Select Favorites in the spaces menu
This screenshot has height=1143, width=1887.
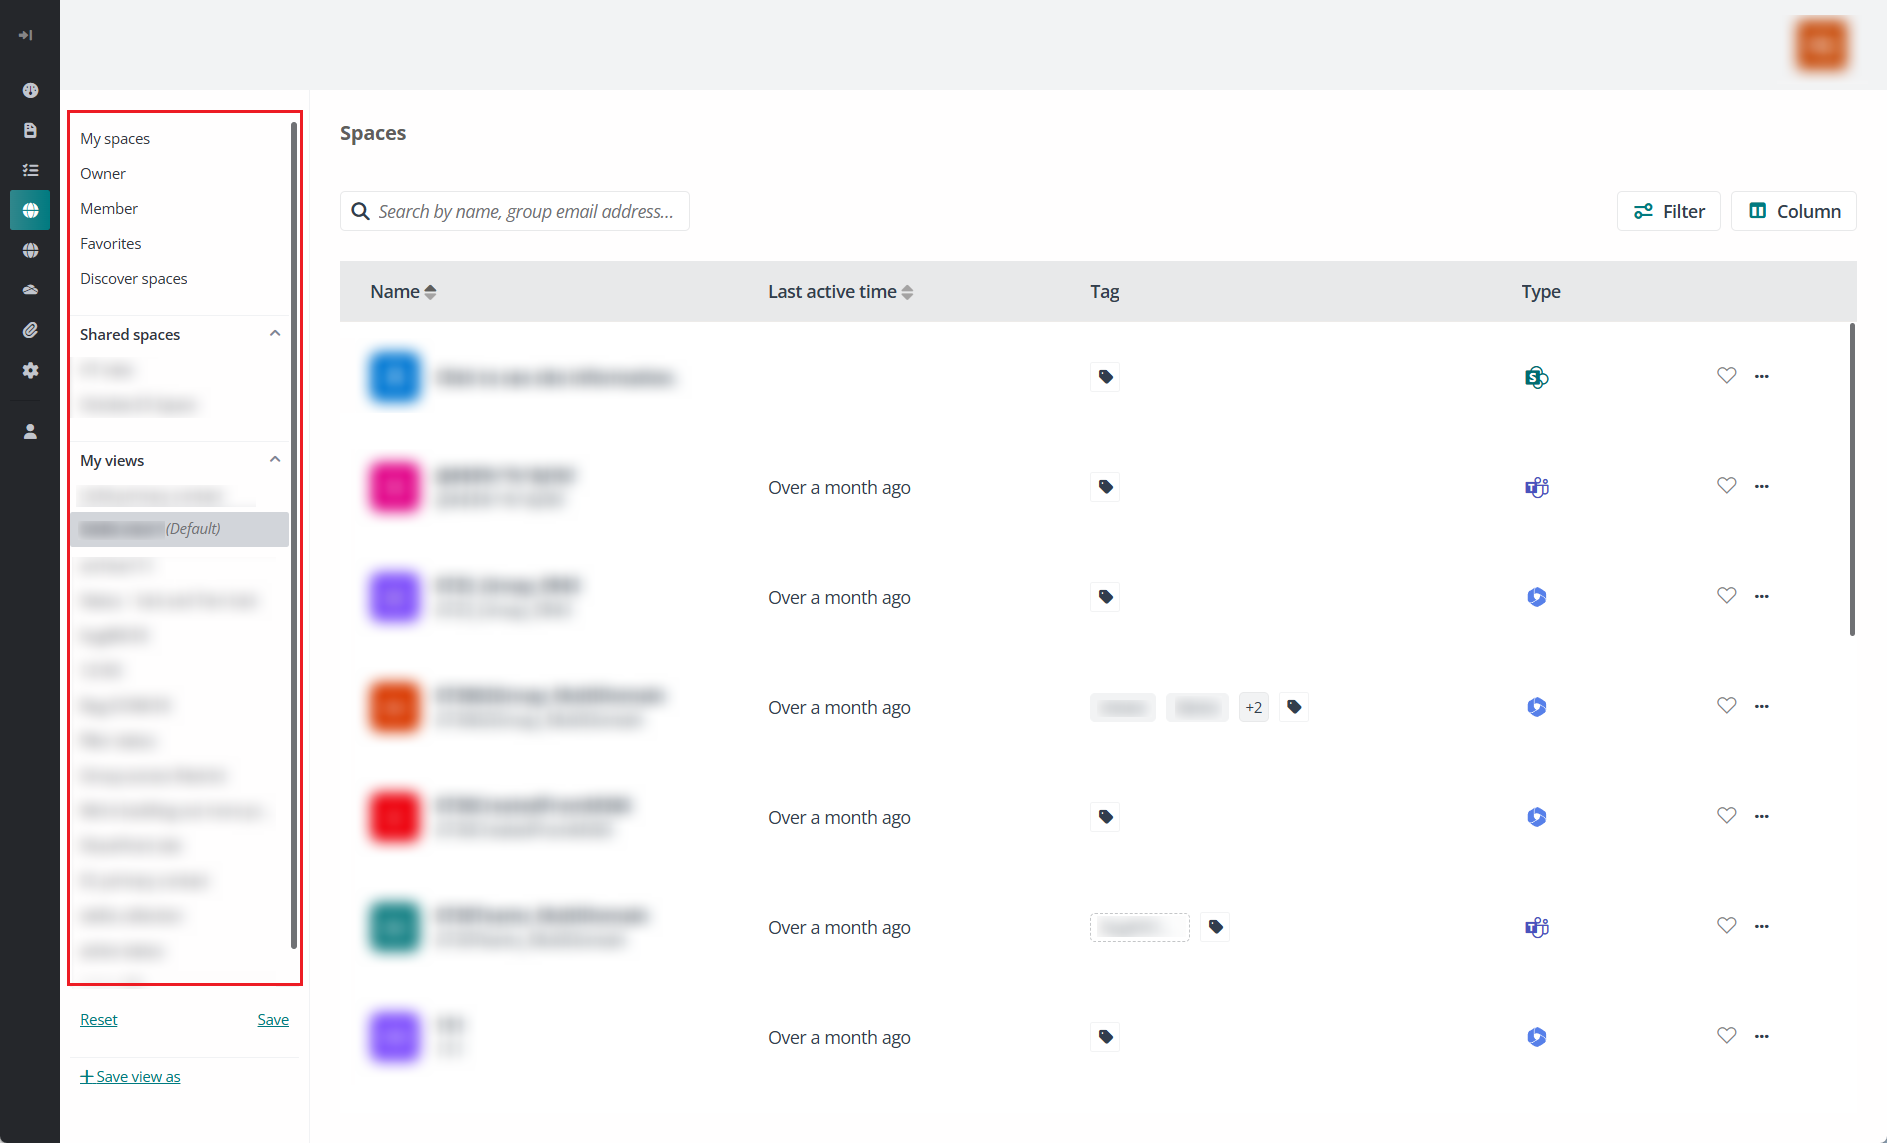tap(111, 244)
